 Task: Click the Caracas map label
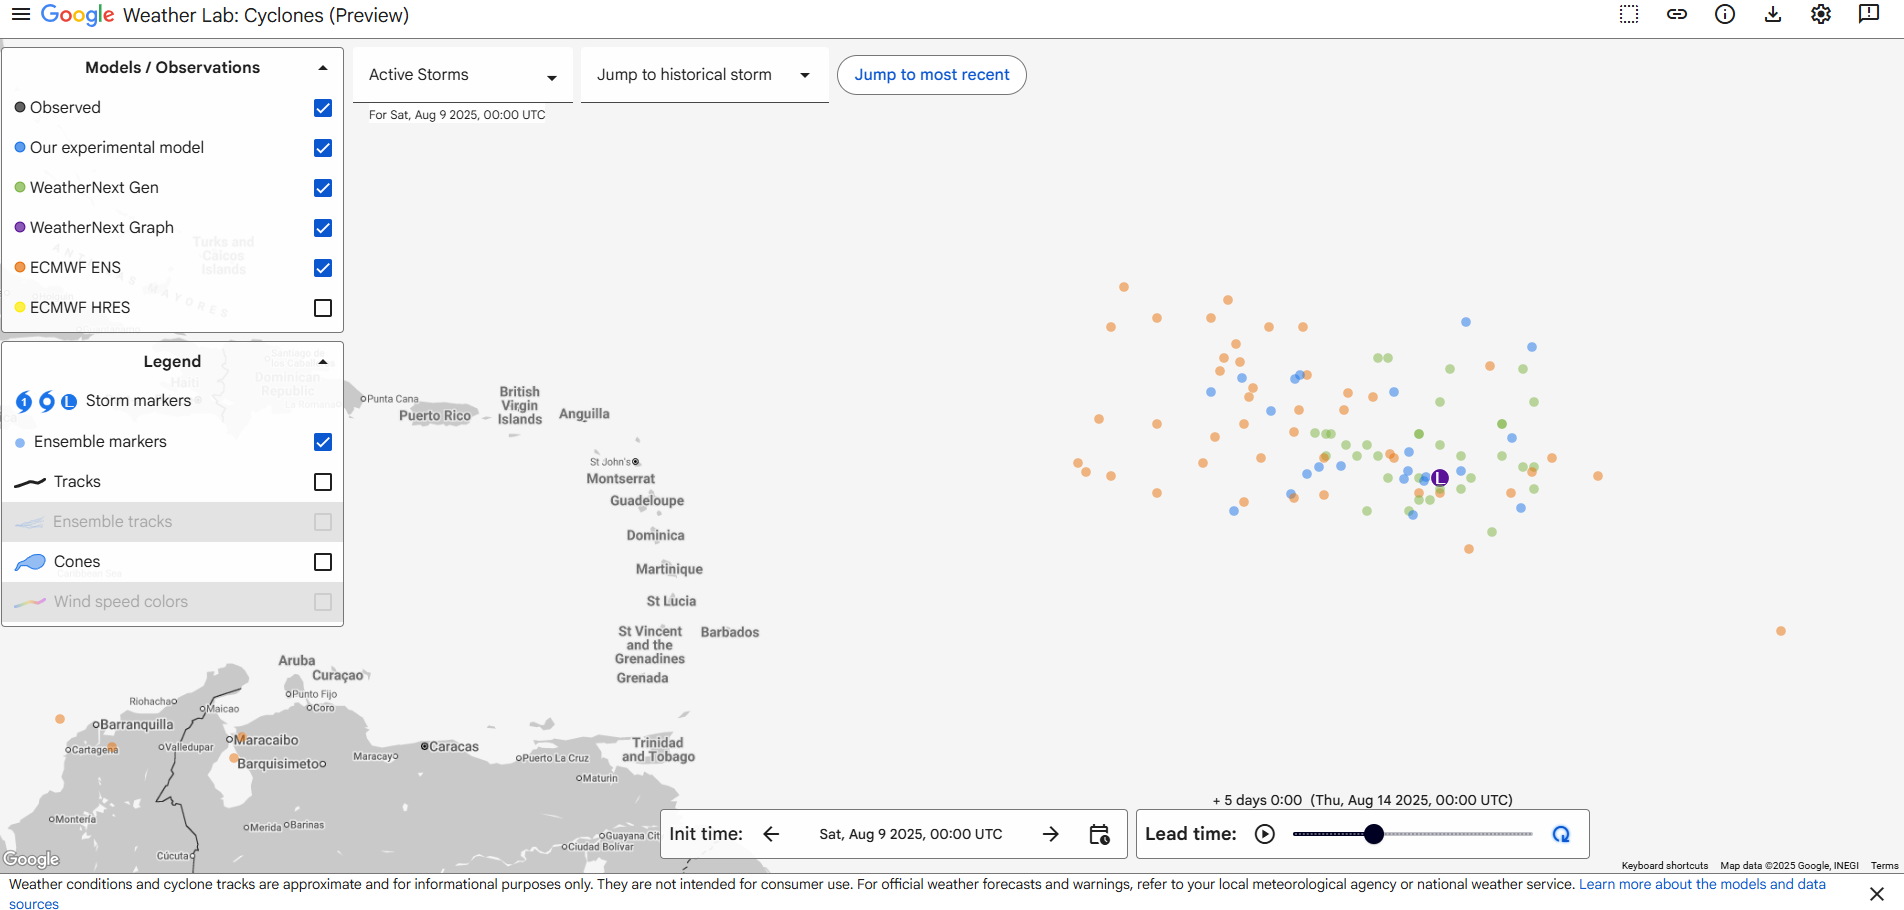click(454, 747)
